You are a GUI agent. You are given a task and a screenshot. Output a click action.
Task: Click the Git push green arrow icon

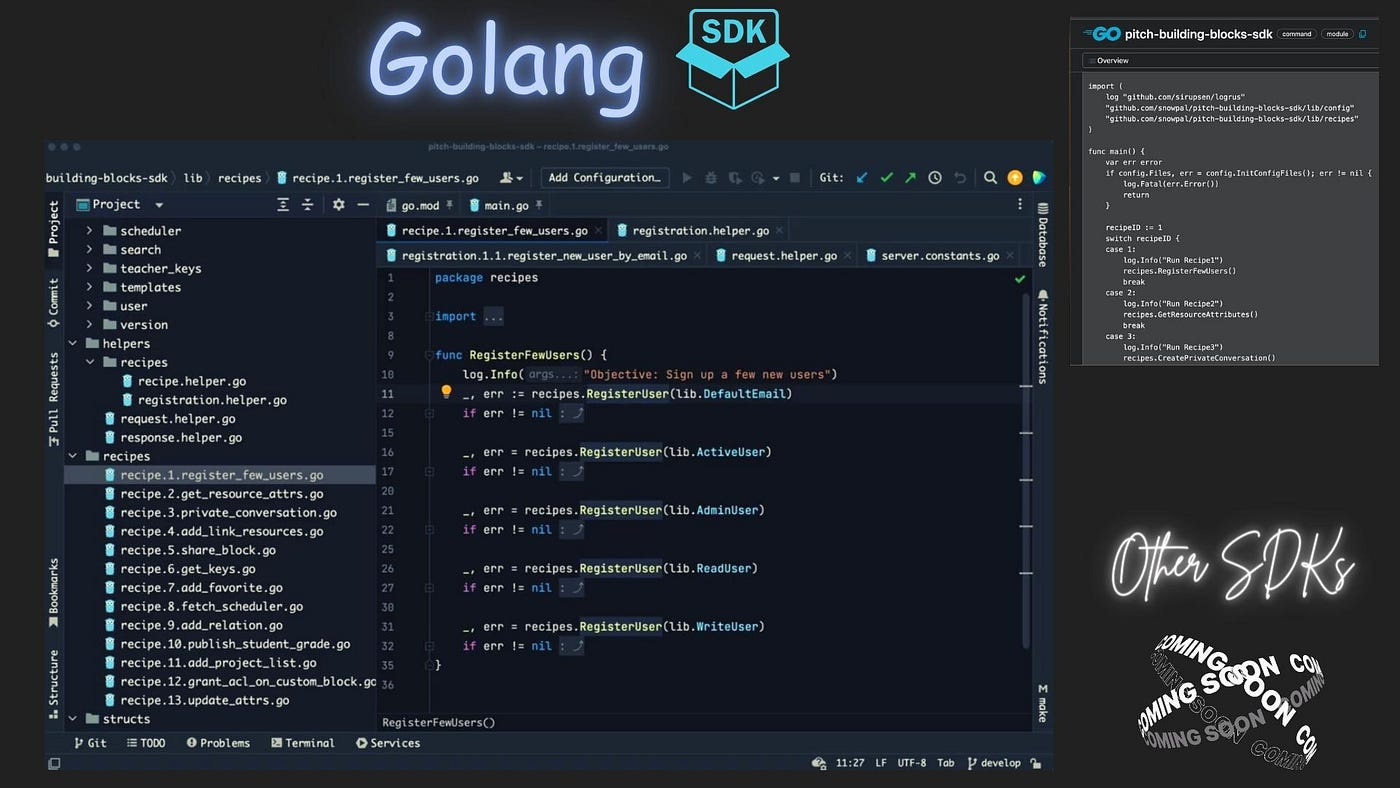pyautogui.click(x=910, y=178)
